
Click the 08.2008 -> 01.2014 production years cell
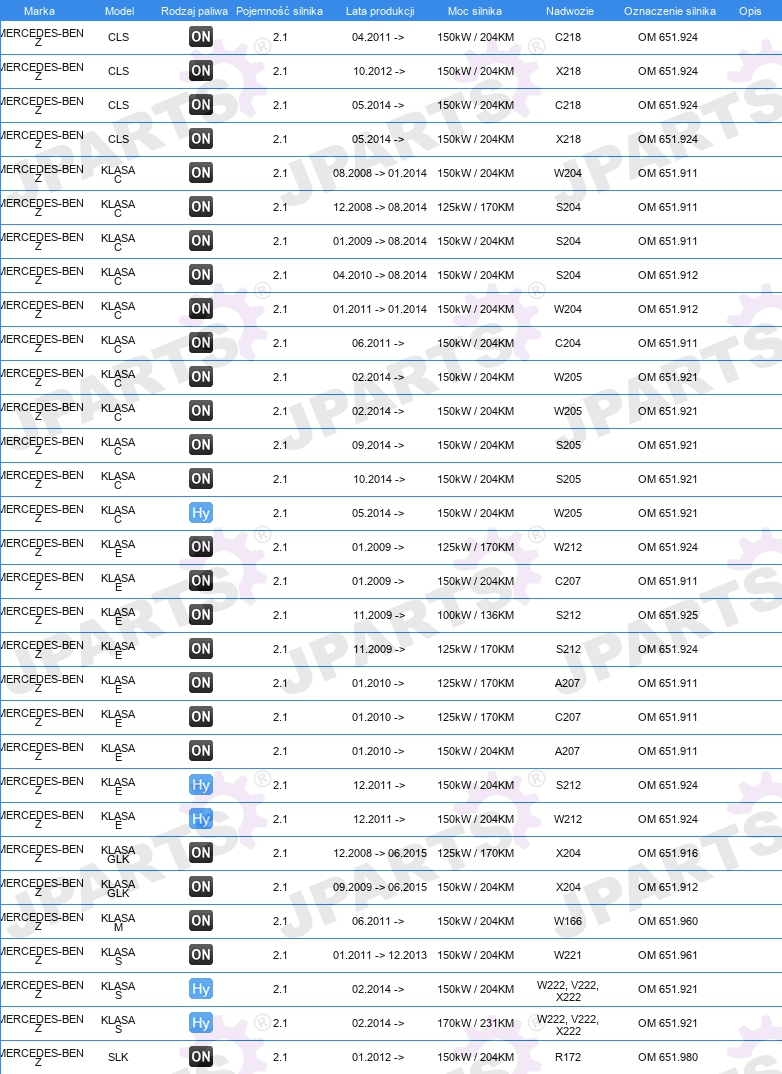tap(380, 173)
